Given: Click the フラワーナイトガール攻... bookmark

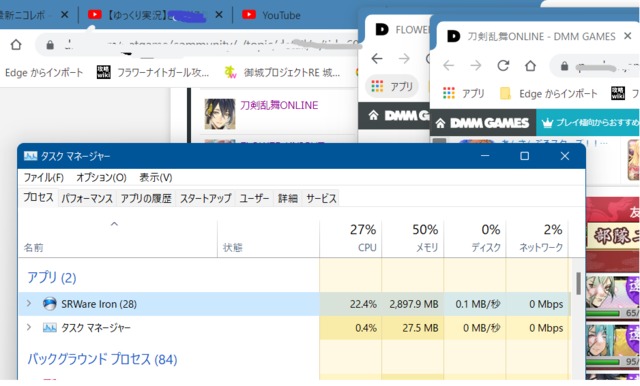Looking at the screenshot, I should pos(163,73).
